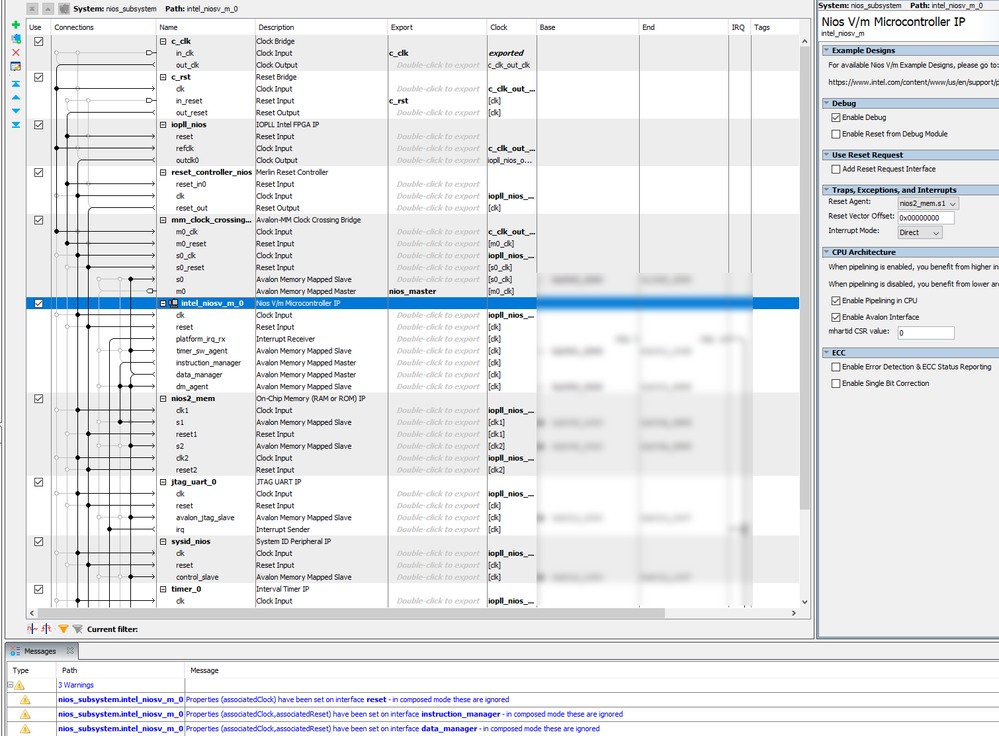This screenshot has width=999, height=736.
Task: Click the warning icon on the reset interface message row
Action: (x=25, y=700)
